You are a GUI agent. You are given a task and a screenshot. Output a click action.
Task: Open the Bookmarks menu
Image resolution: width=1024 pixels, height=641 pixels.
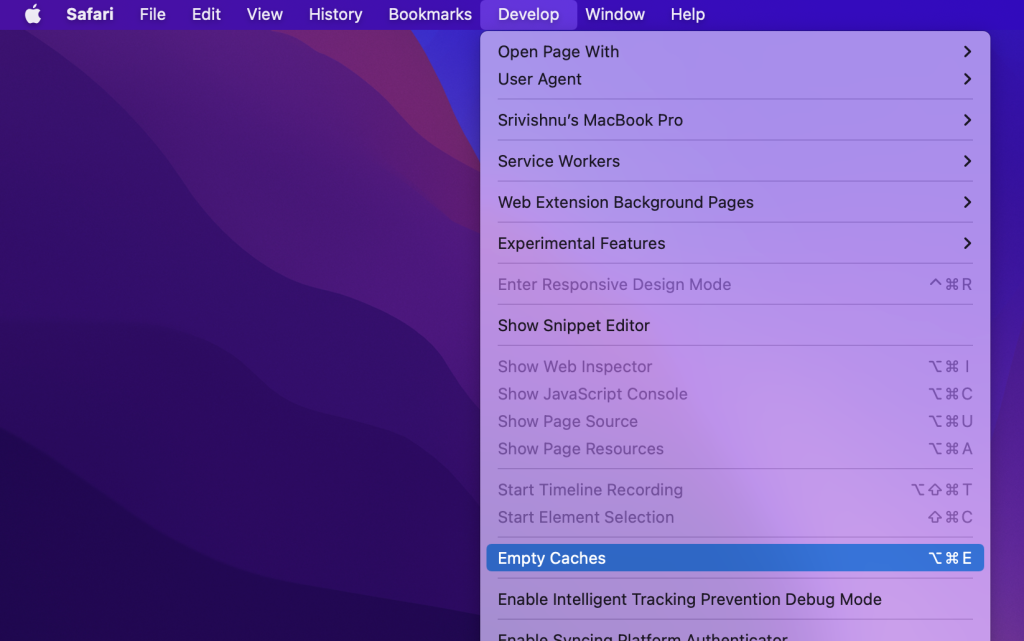(x=430, y=14)
